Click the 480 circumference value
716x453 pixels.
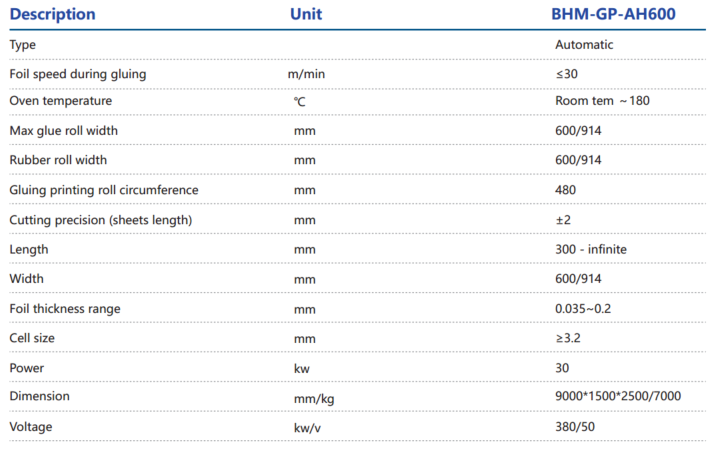tap(565, 190)
